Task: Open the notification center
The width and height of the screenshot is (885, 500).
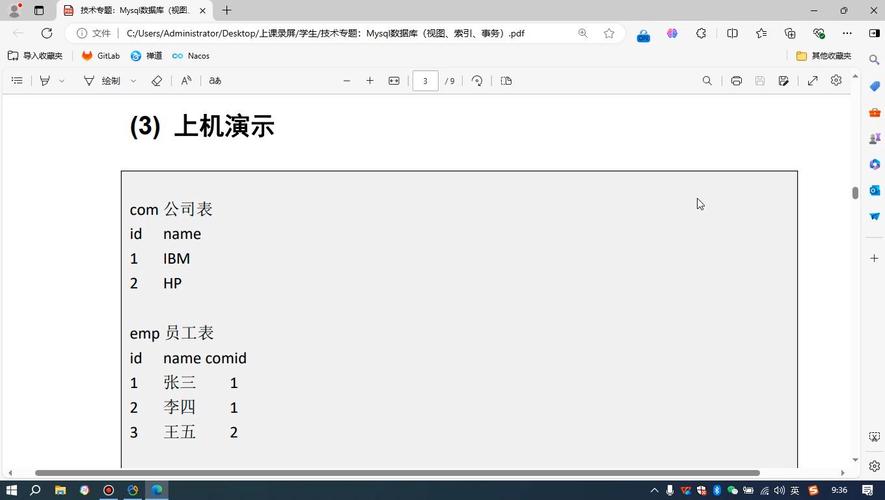Action: (x=868, y=490)
